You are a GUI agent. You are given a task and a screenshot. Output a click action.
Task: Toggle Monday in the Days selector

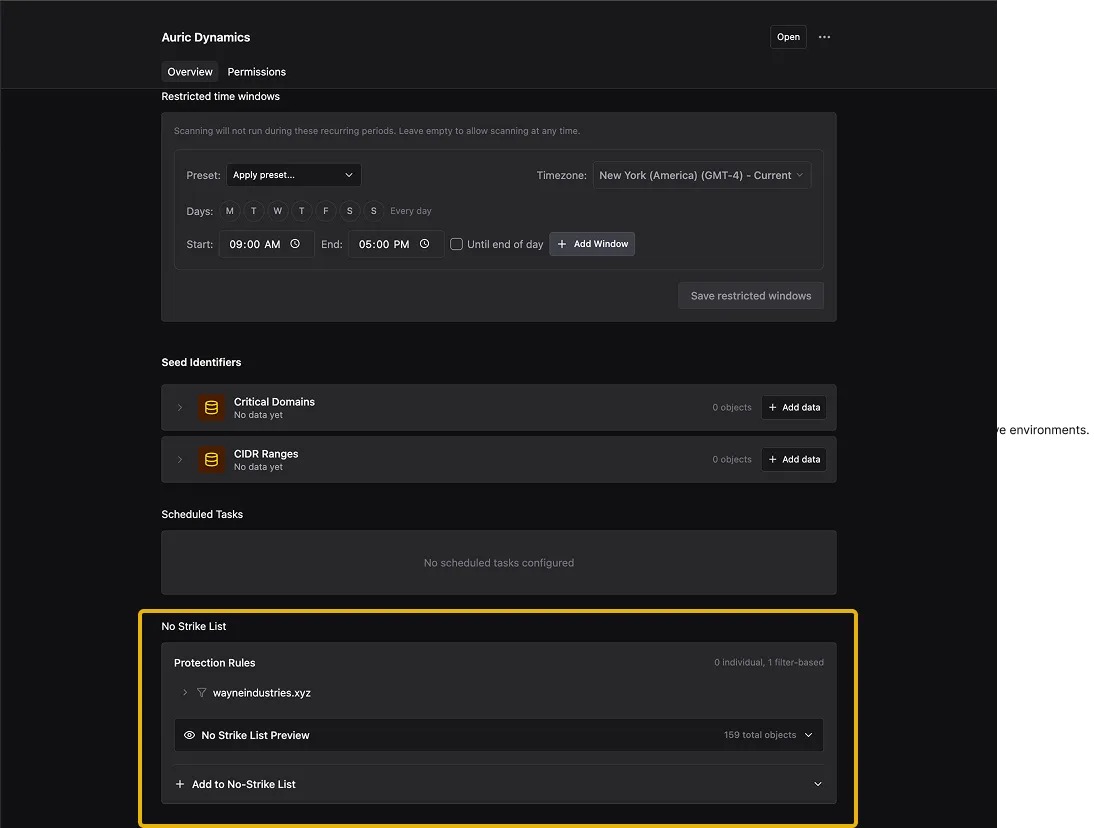230,211
